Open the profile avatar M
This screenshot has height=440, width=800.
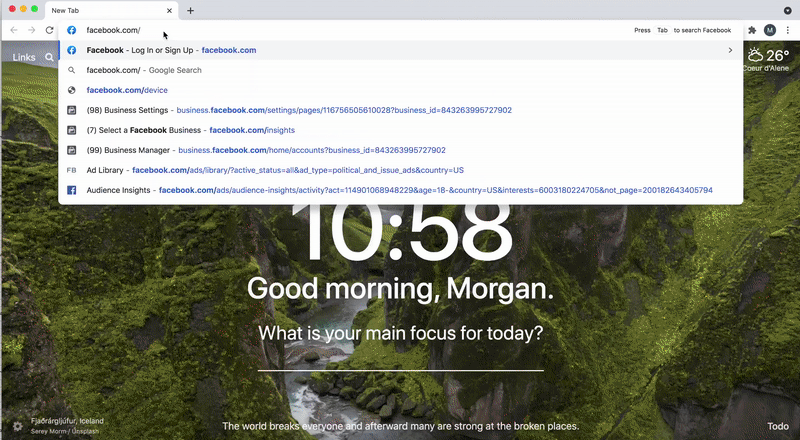[x=770, y=30]
